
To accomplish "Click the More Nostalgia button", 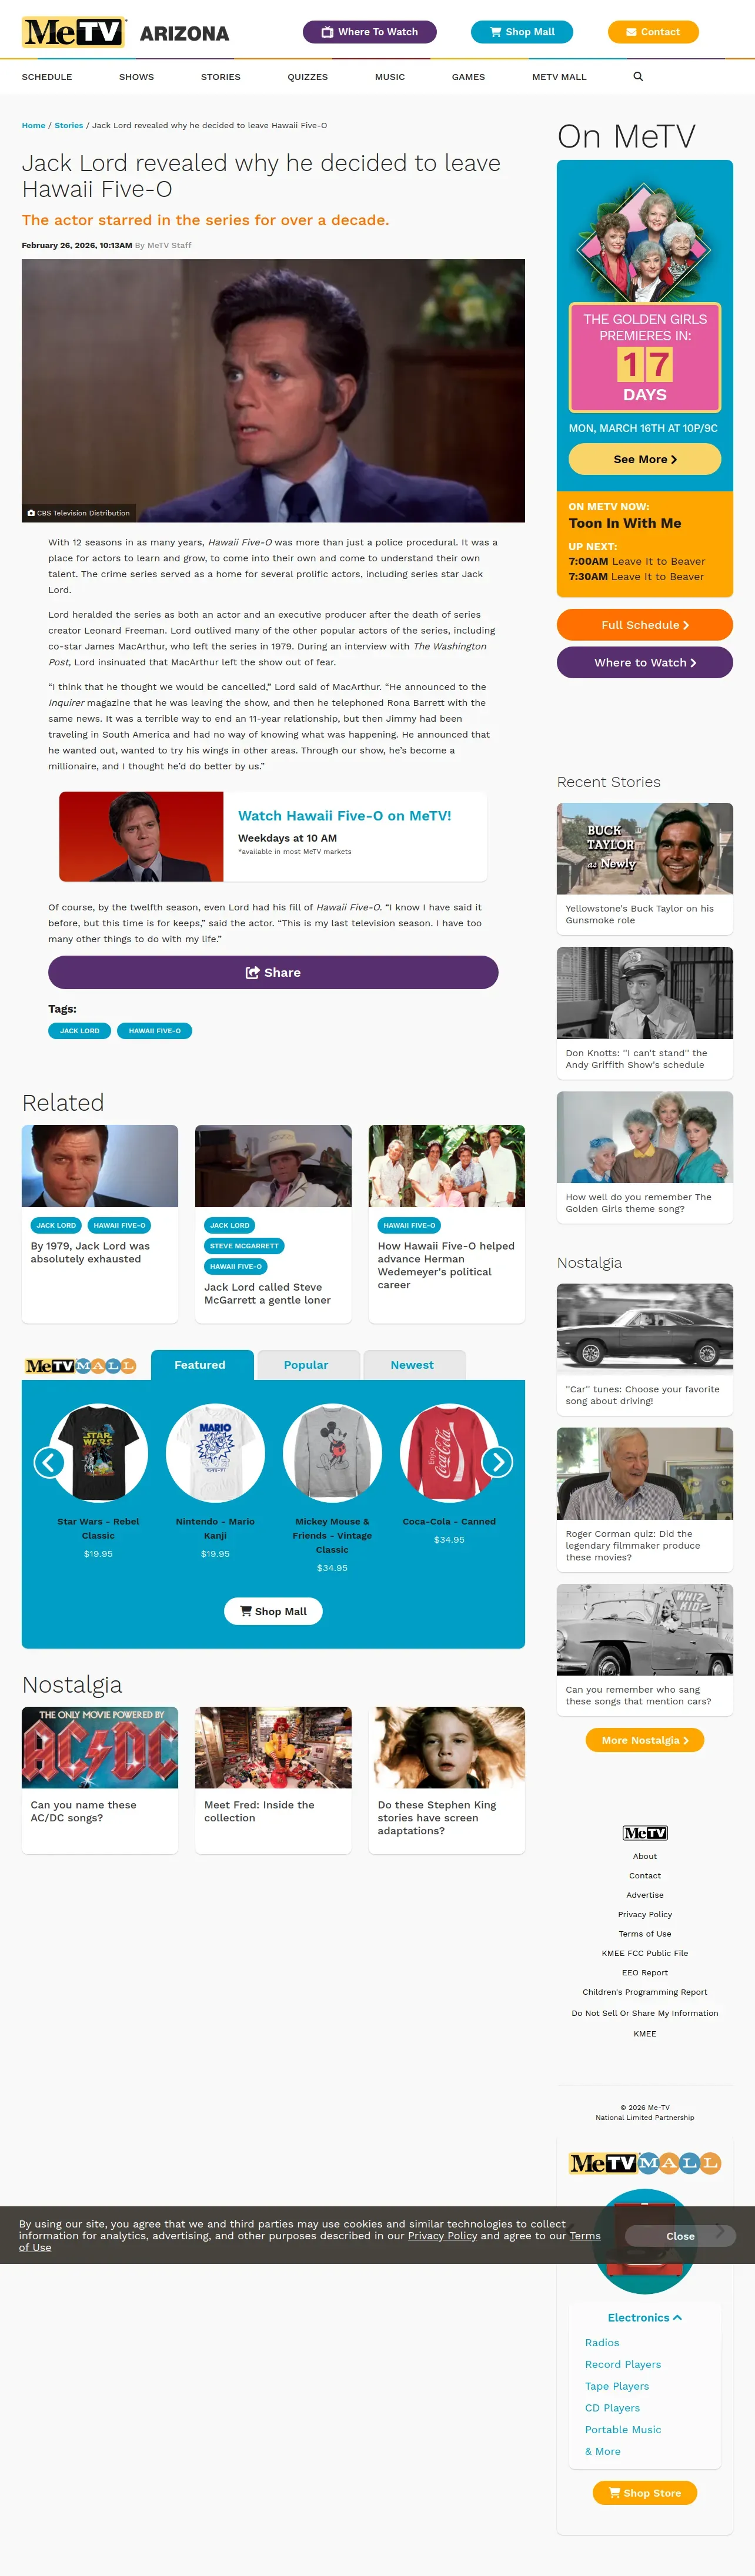I will [x=645, y=1740].
